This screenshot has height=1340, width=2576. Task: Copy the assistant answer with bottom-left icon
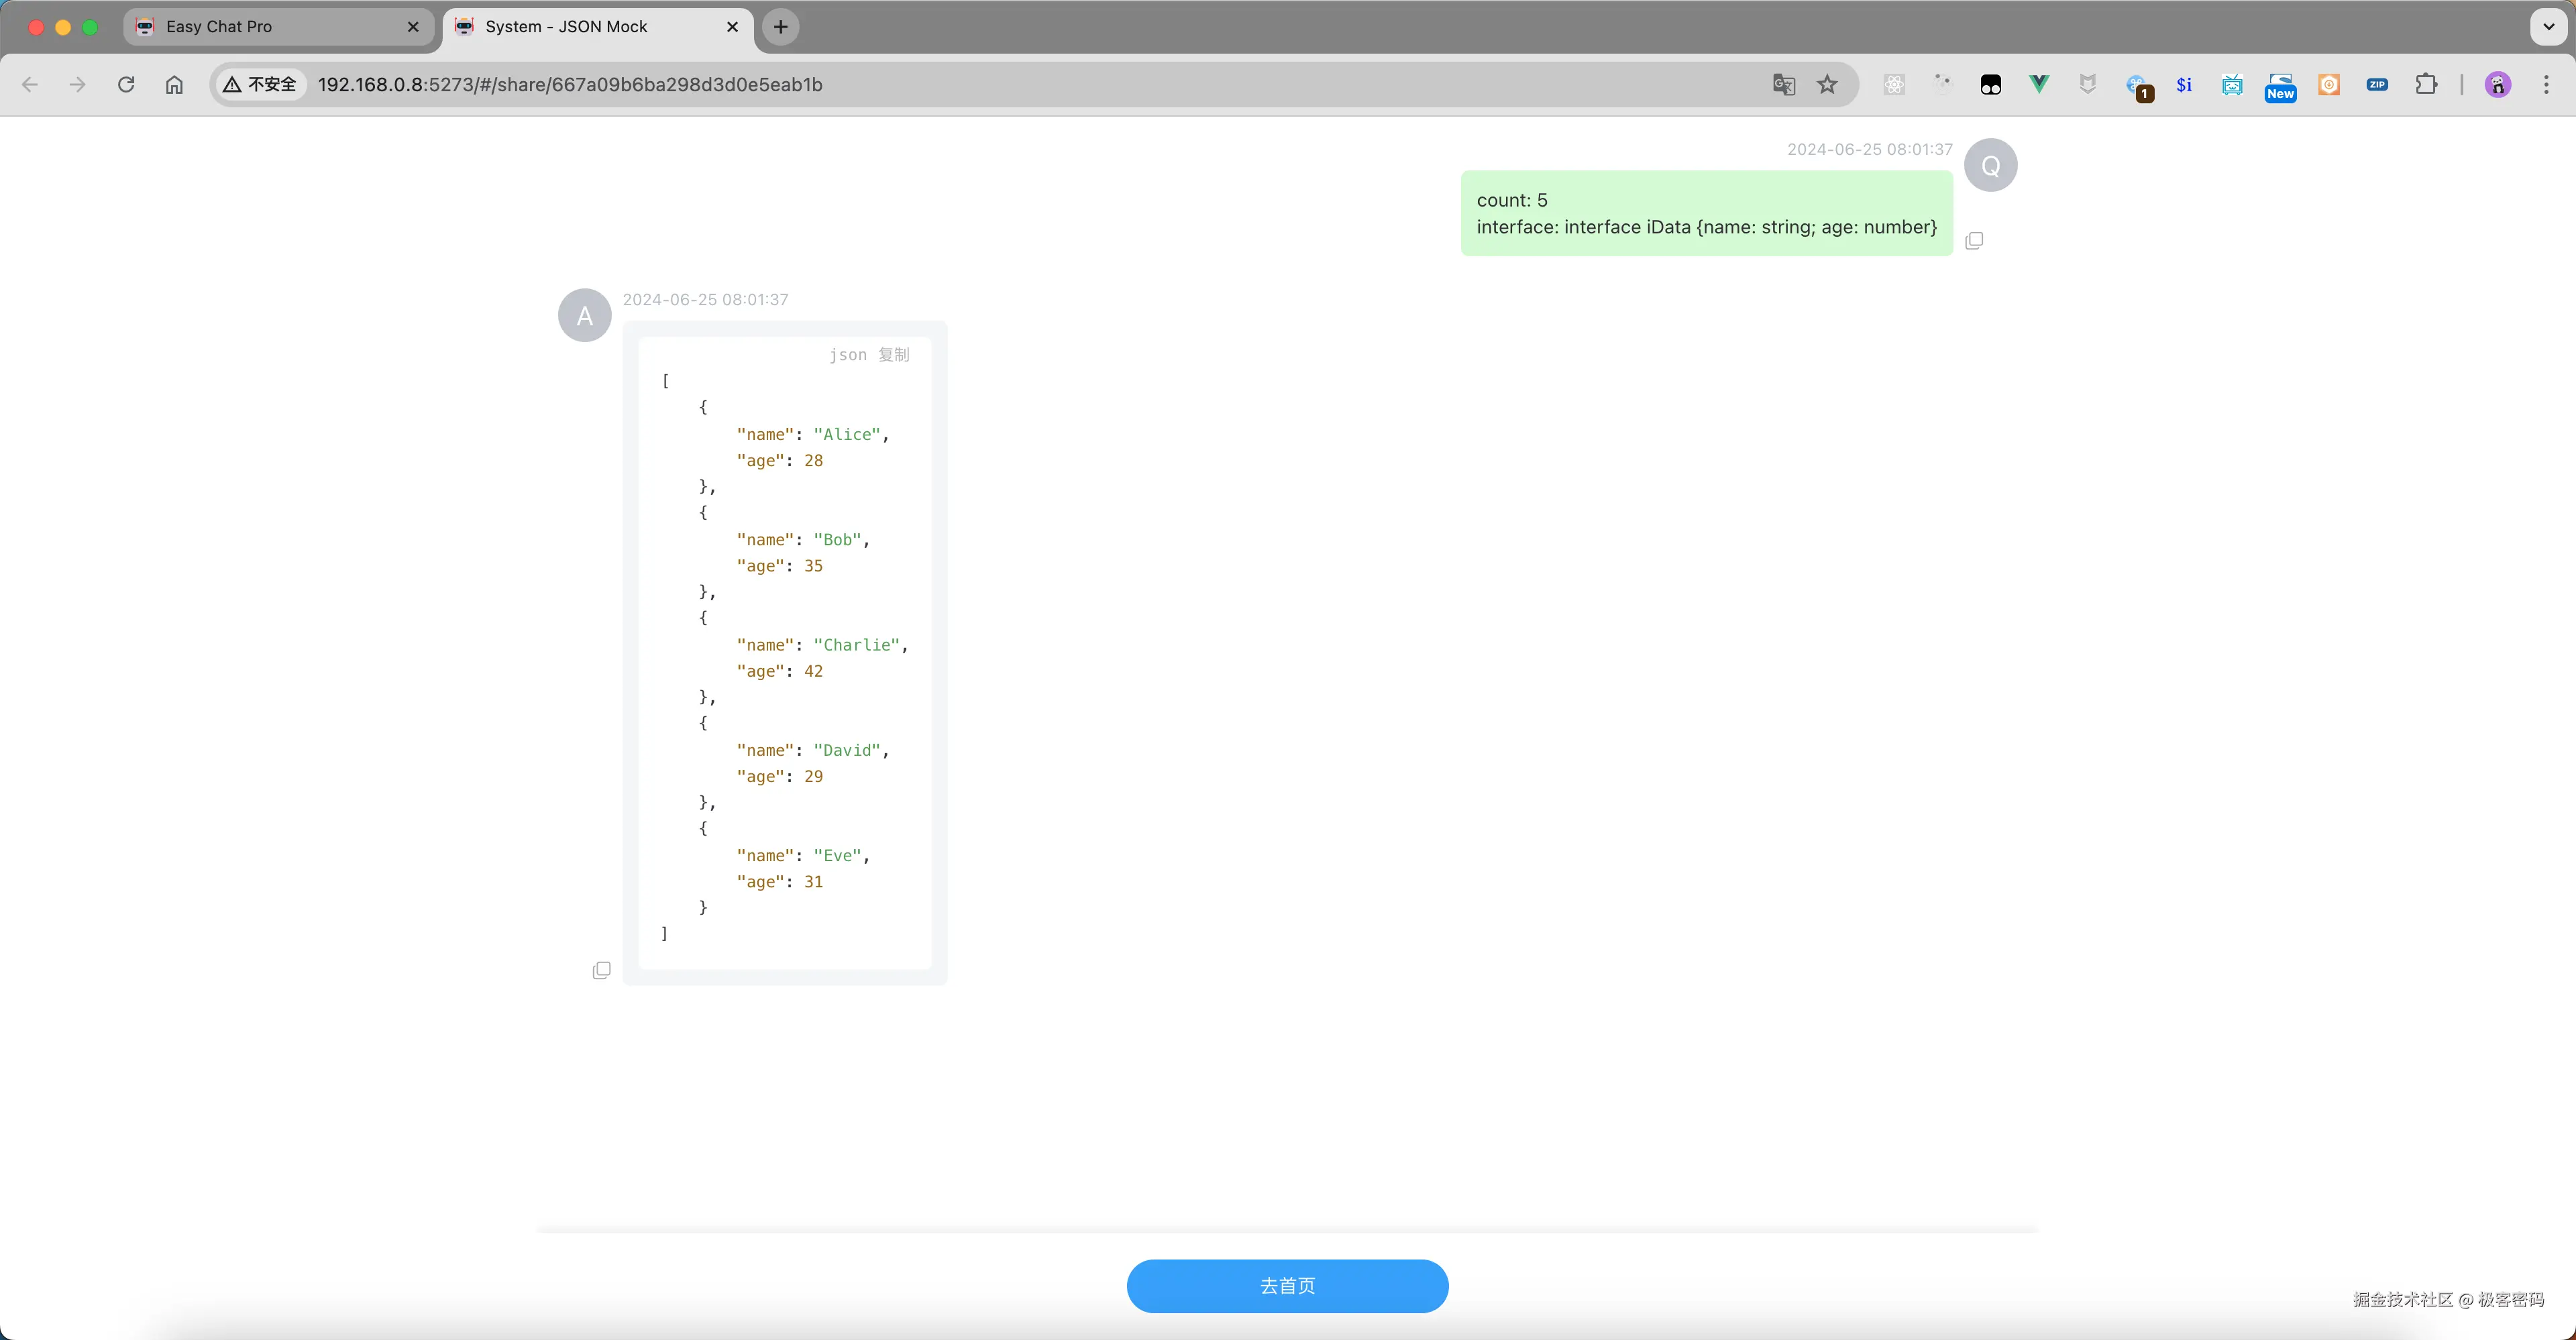point(601,970)
